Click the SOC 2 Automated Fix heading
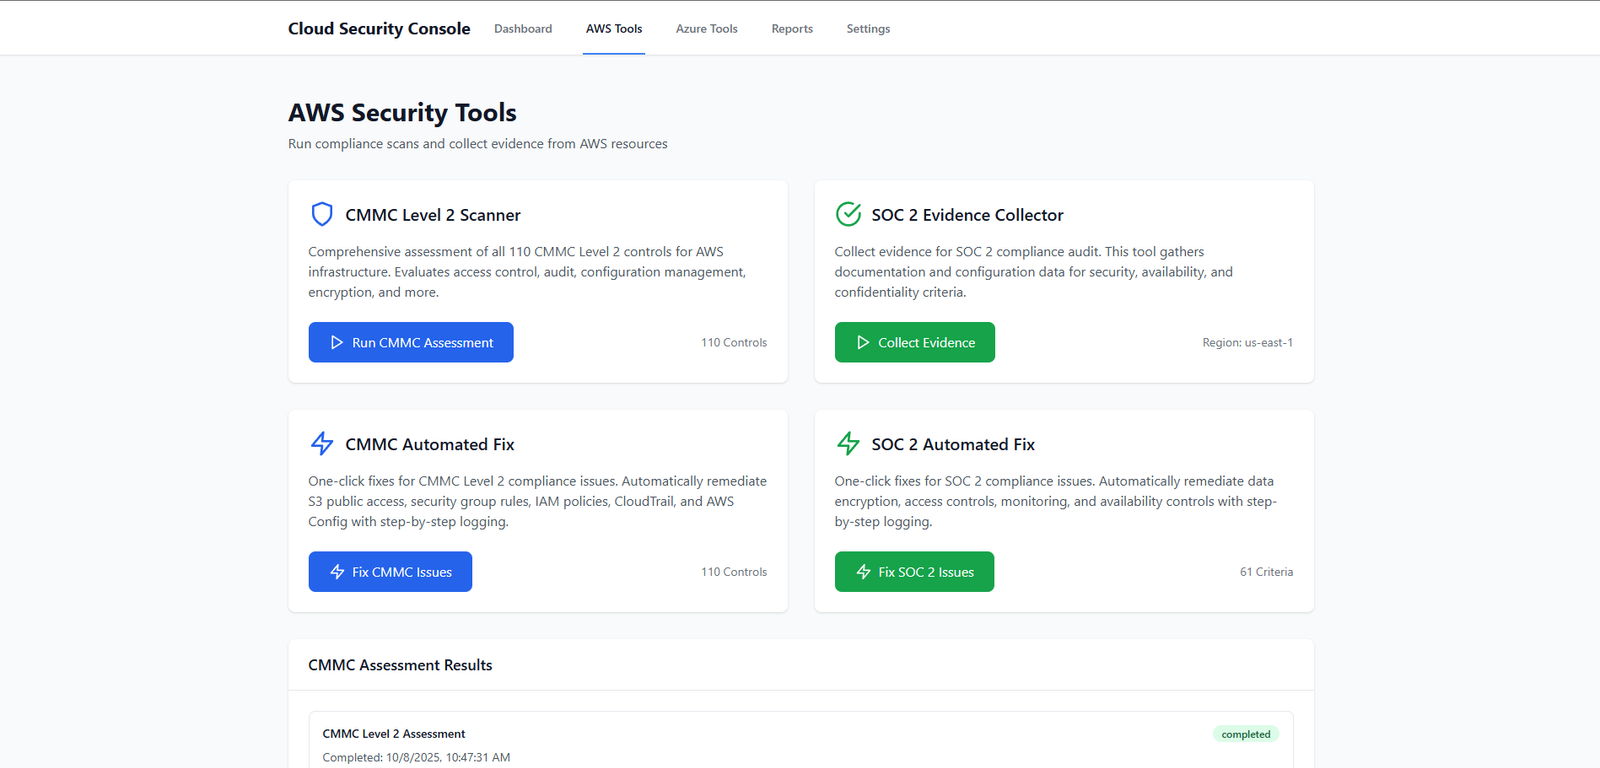Screen dimensions: 1600x768 (x=953, y=444)
